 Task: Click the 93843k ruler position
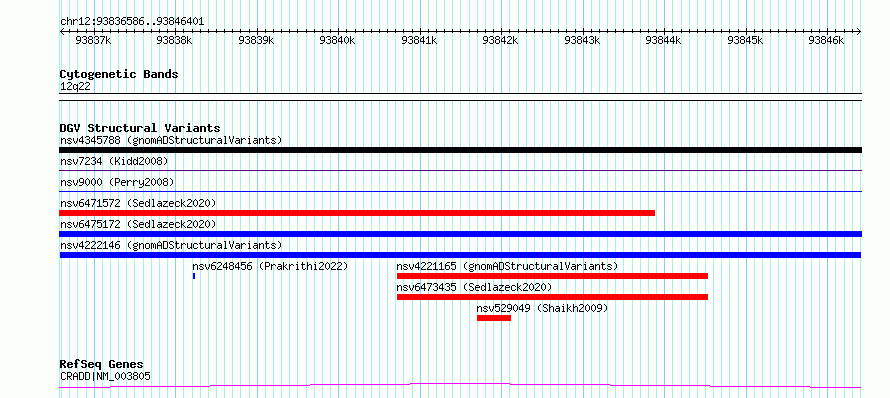point(582,40)
